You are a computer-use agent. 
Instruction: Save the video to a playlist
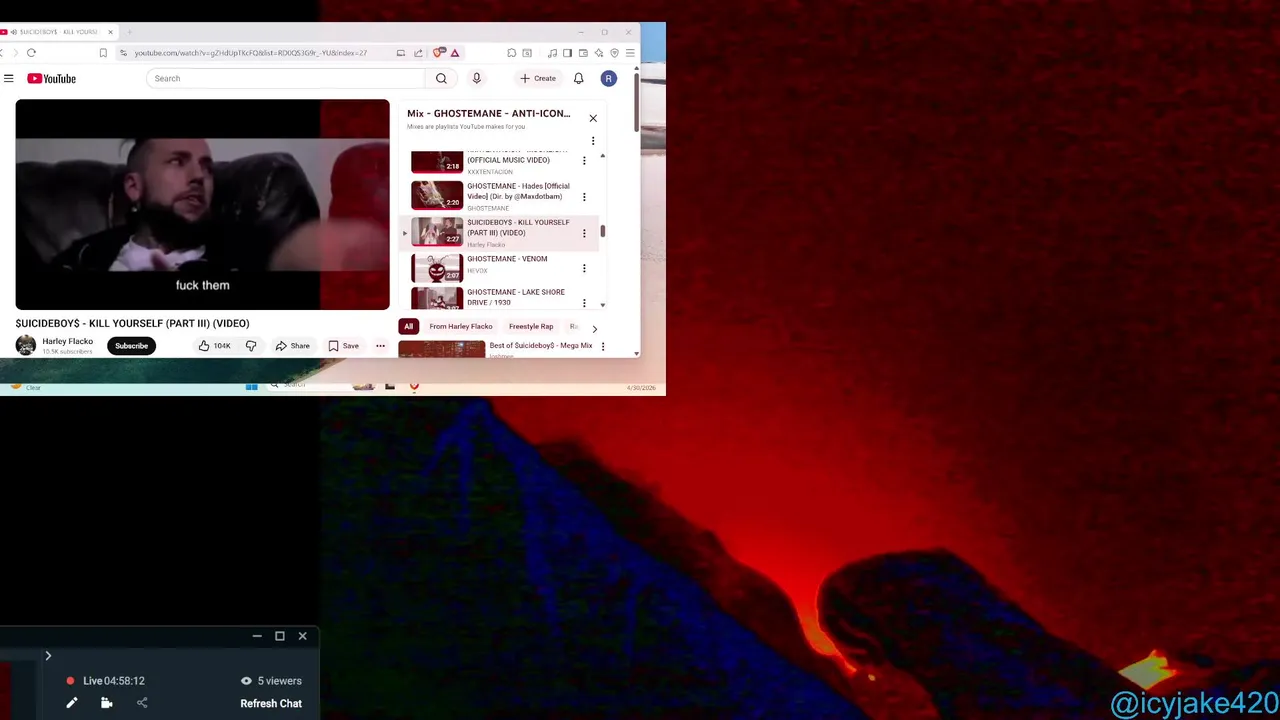pyautogui.click(x=344, y=346)
